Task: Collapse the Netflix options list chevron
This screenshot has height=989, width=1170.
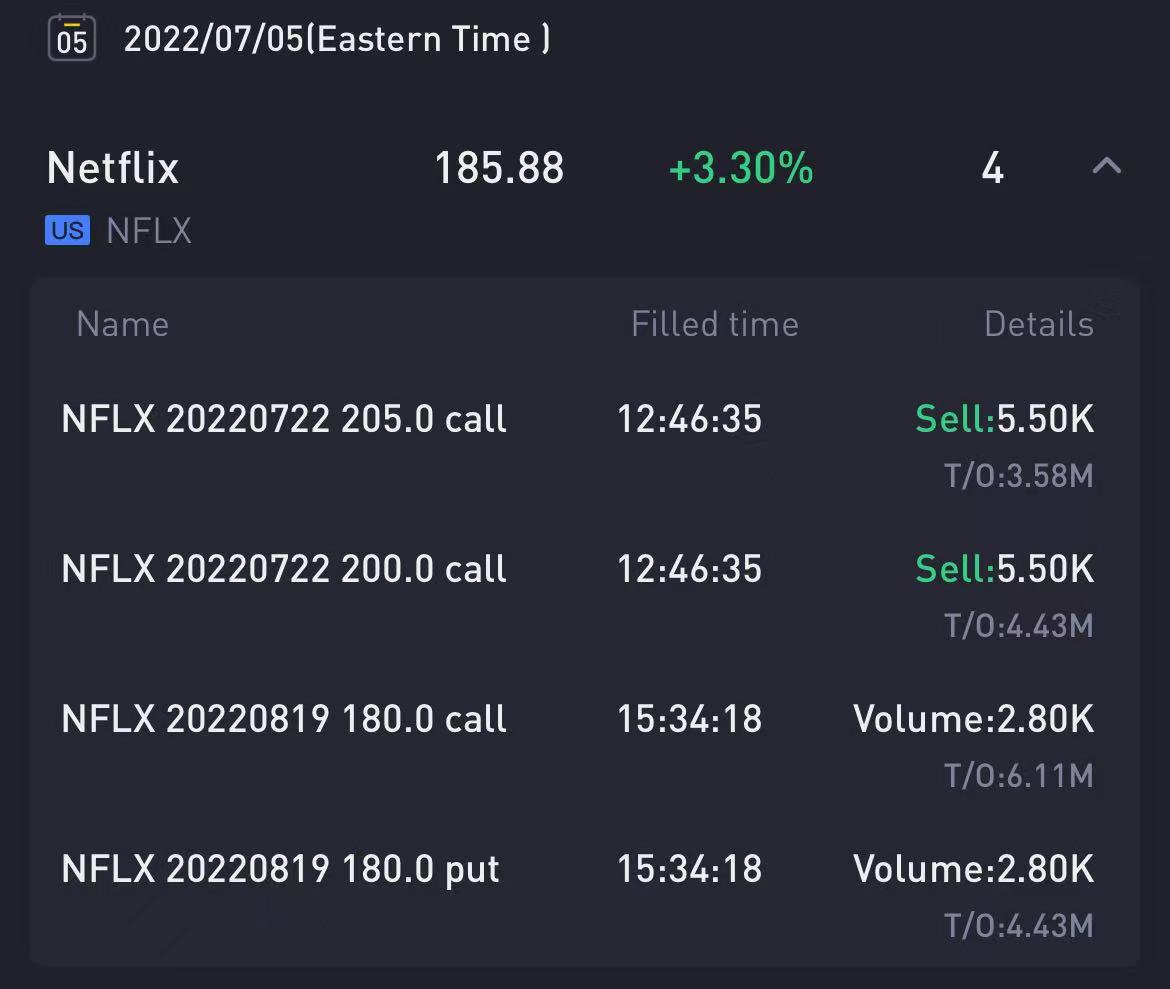Action: point(1106,167)
